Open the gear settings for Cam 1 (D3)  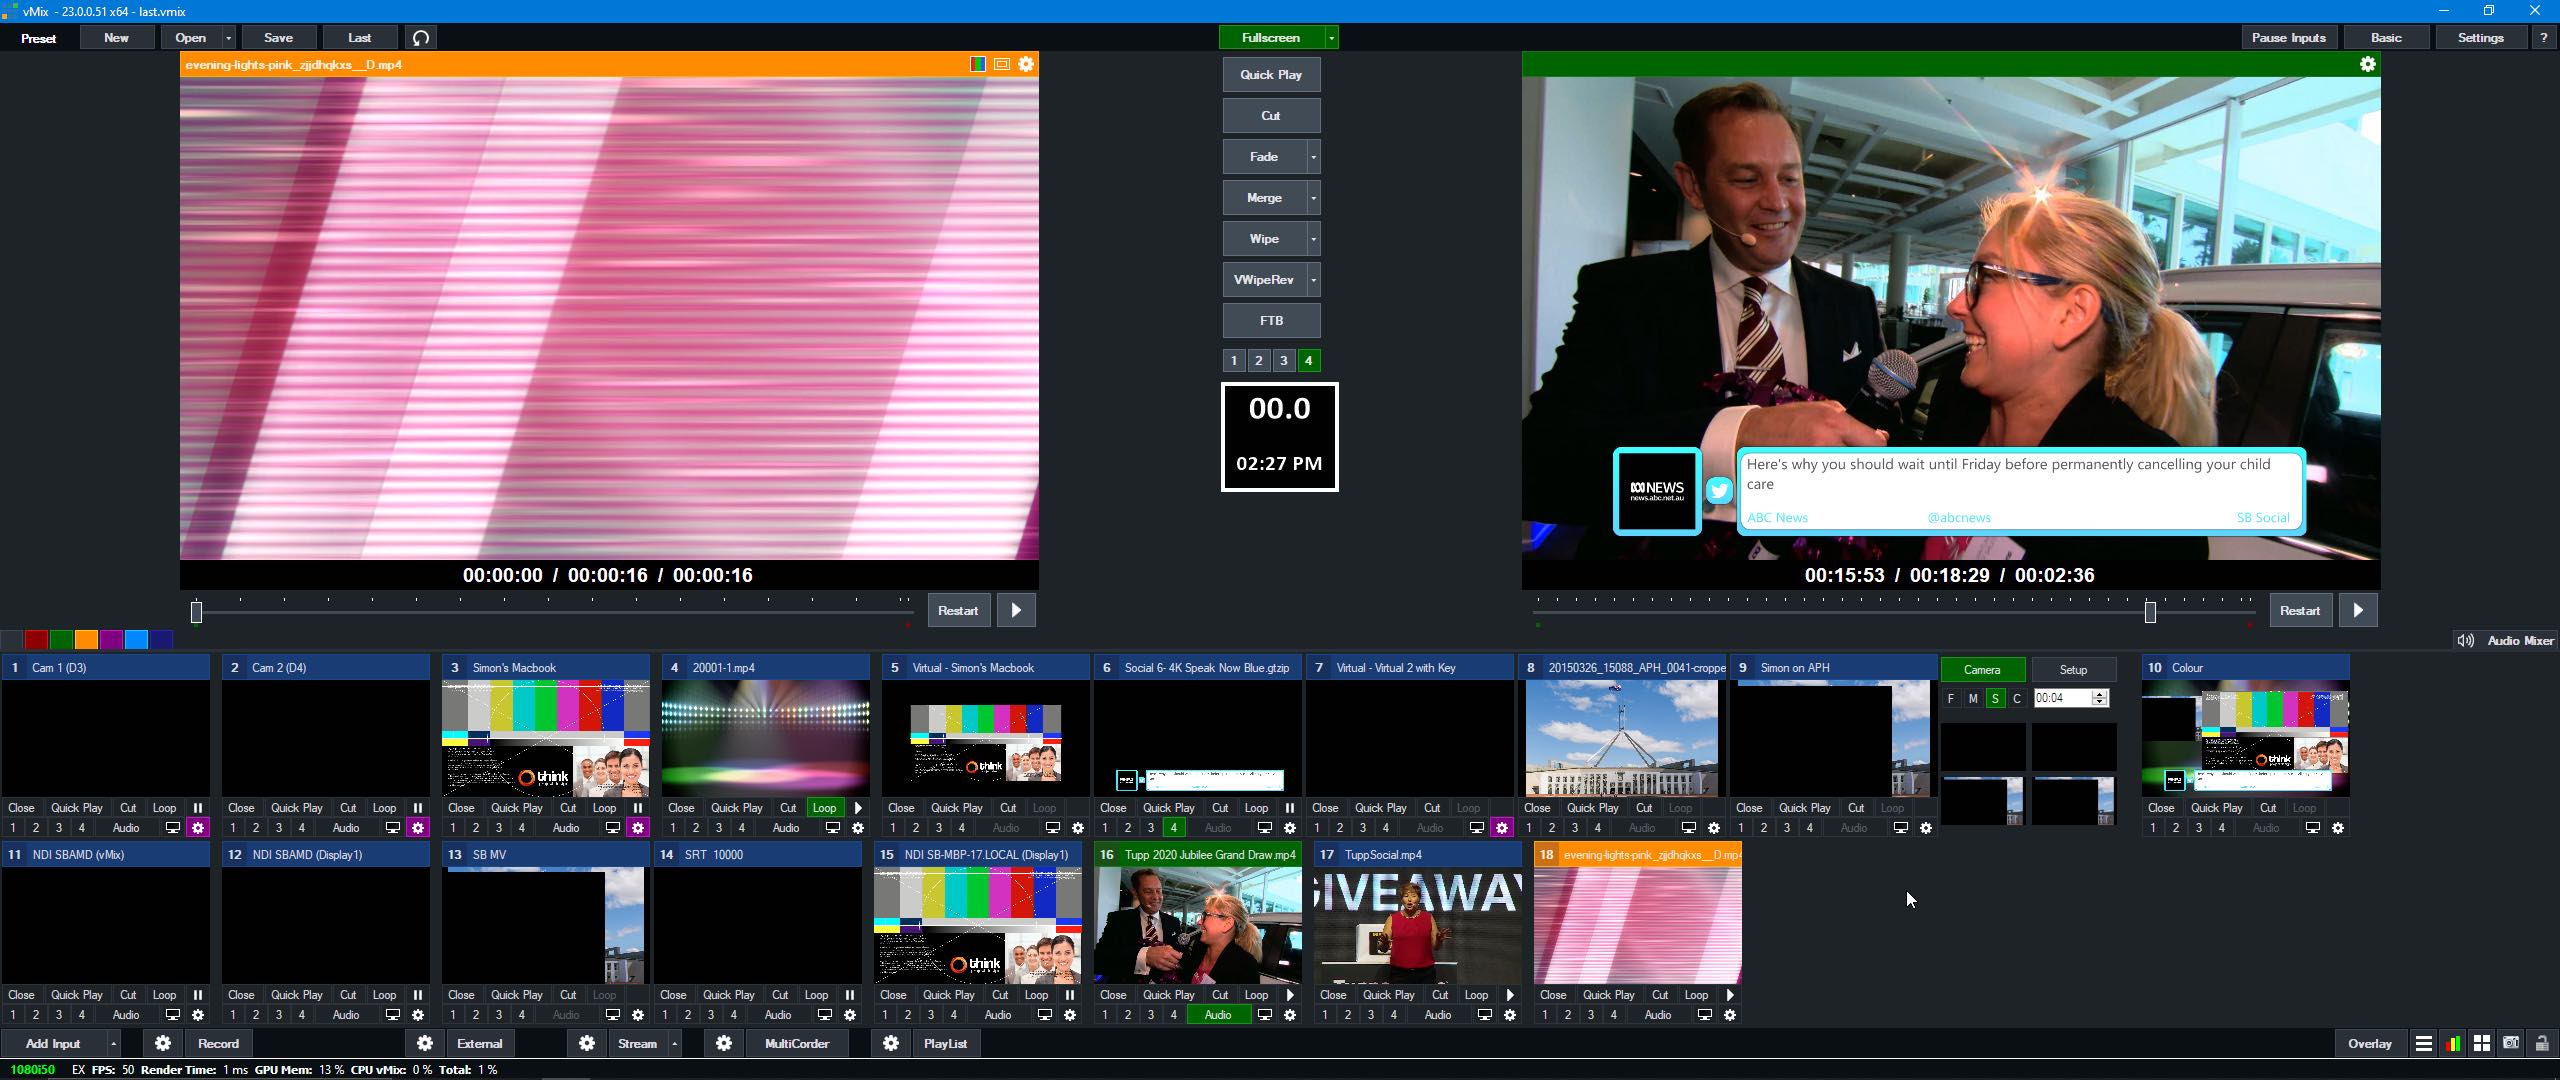tap(198, 828)
